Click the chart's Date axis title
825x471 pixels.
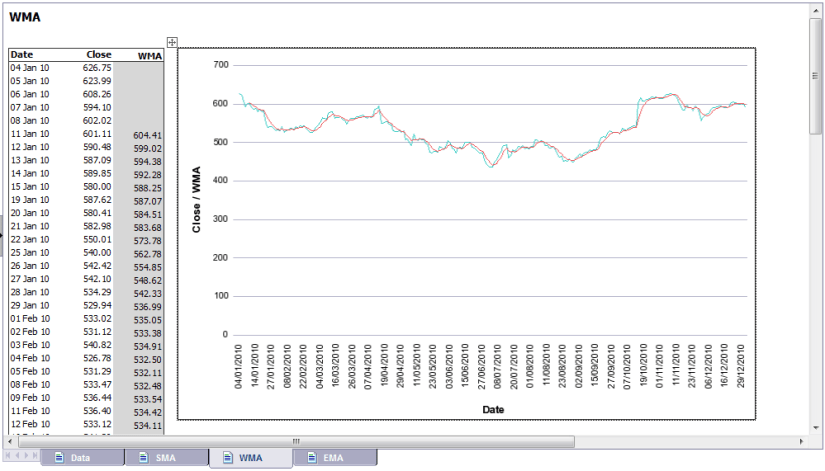coord(493,409)
